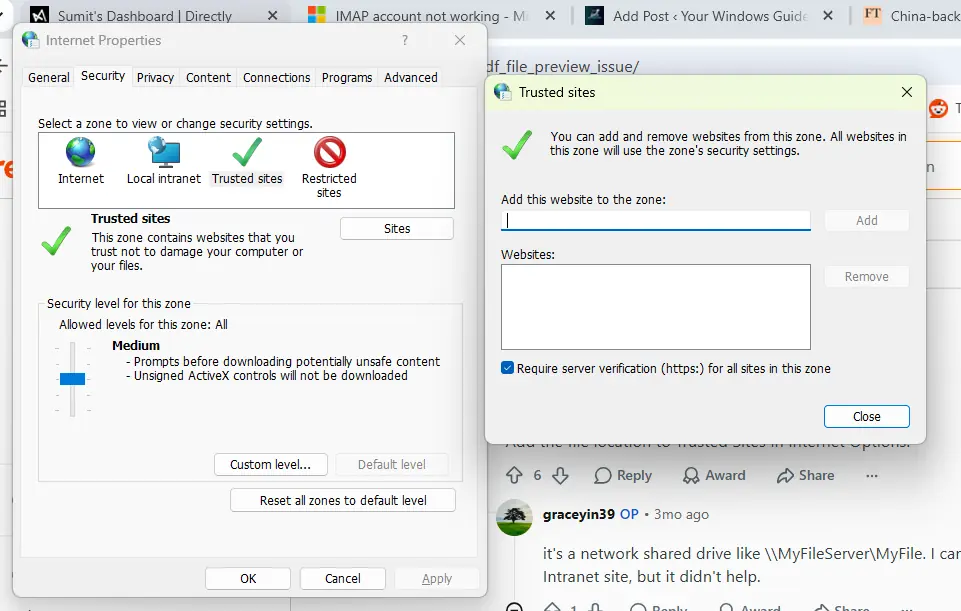Screen dimensions: 961x611
Task: Click inside the Websites list box
Action: click(x=656, y=307)
